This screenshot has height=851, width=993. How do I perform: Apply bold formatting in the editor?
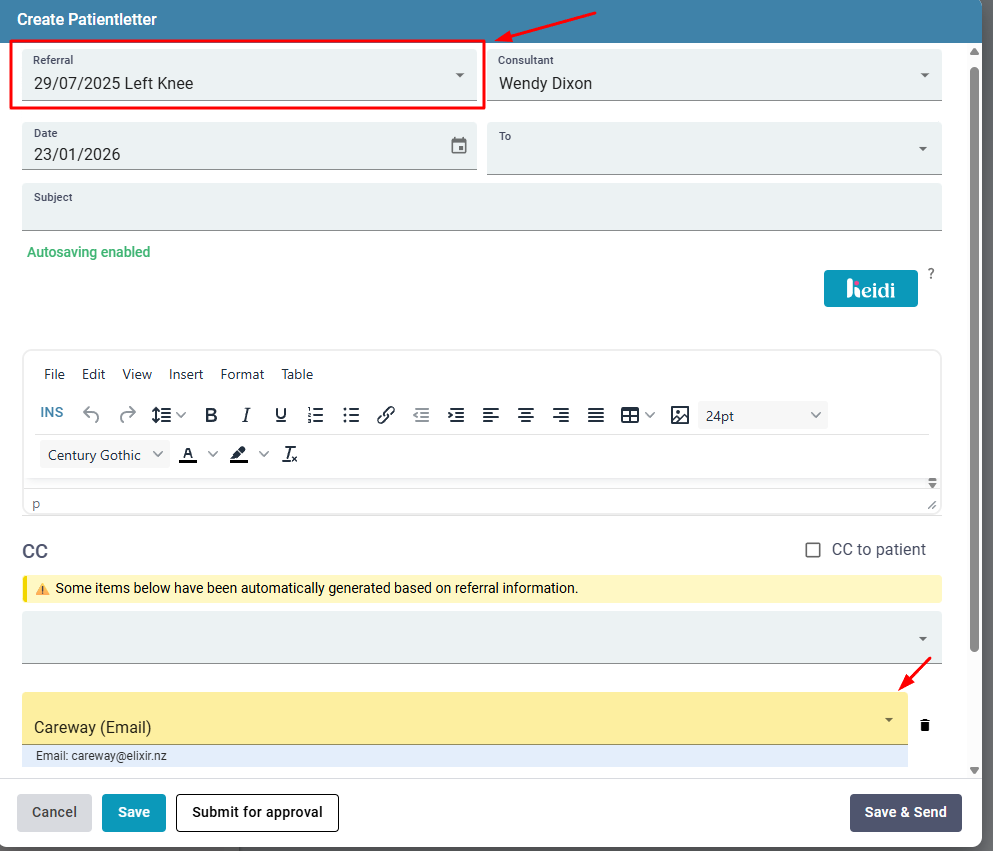coord(211,414)
